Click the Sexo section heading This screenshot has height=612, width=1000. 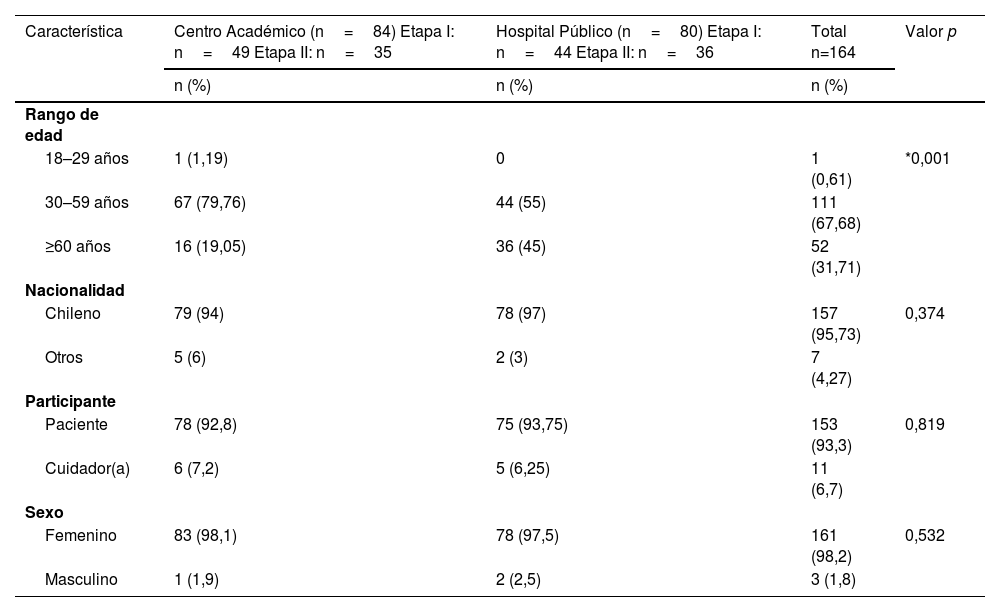pyautogui.click(x=44, y=513)
